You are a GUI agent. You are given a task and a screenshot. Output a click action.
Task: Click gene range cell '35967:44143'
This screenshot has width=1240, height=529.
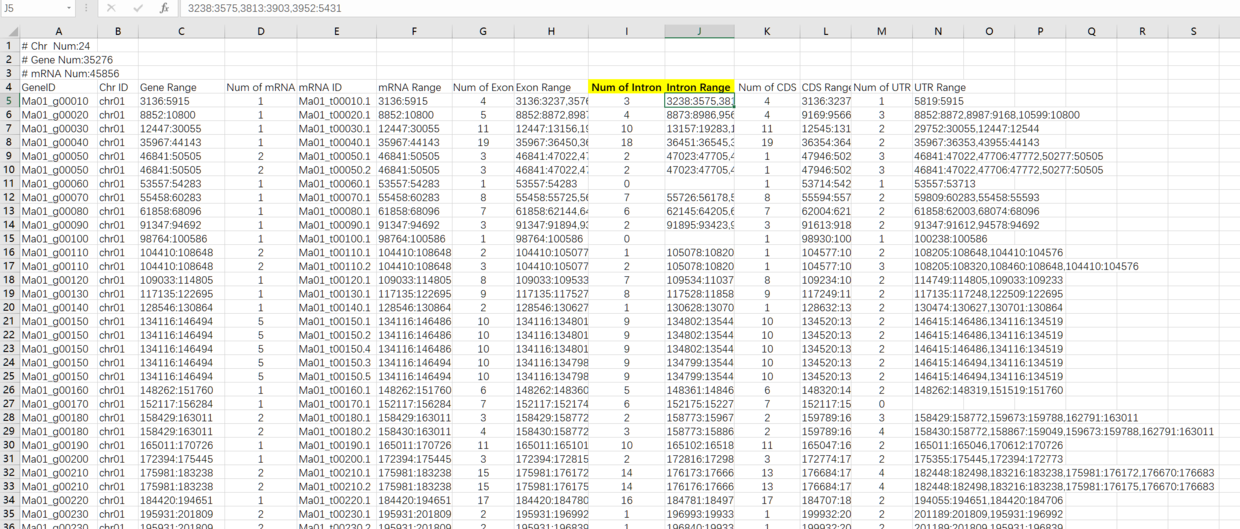[181, 143]
